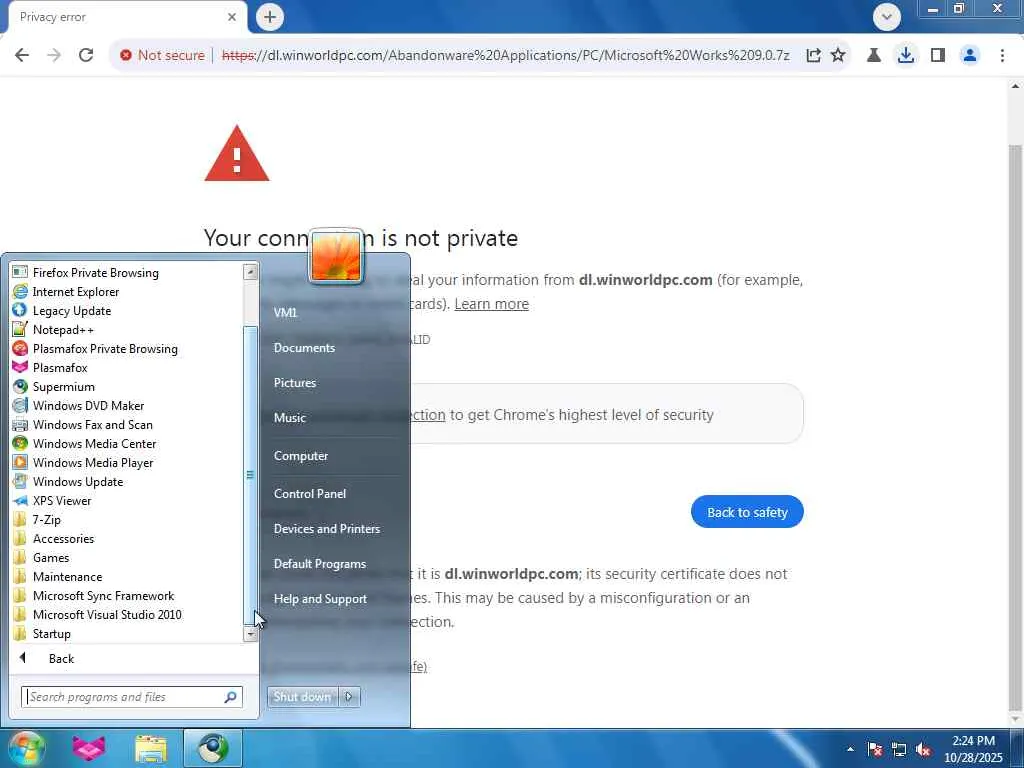Open Devices and Printers

tap(327, 529)
